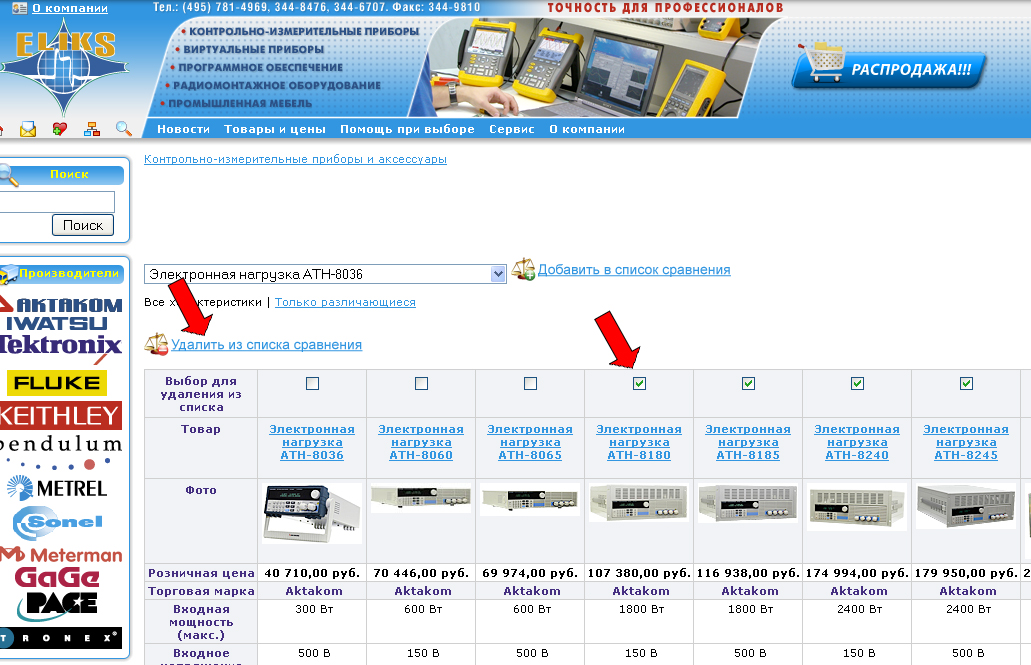
Task: Uncheck removal box for ATH-8240 column
Action: (x=857, y=383)
